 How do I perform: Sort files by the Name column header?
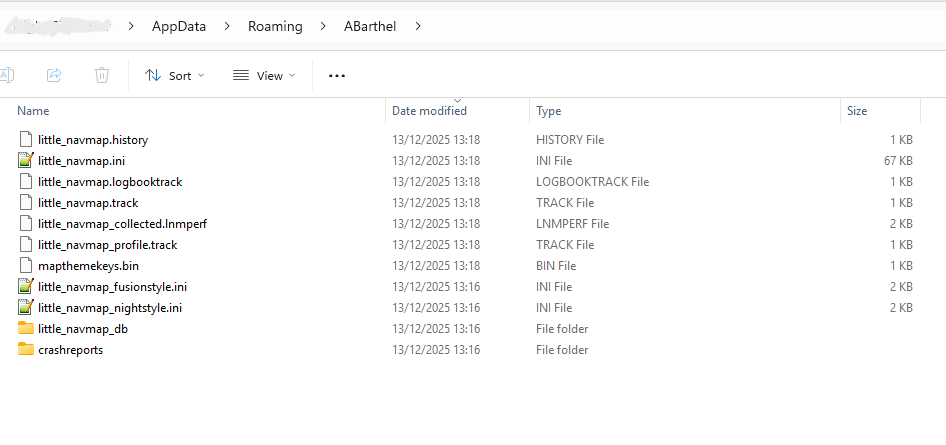pos(33,111)
